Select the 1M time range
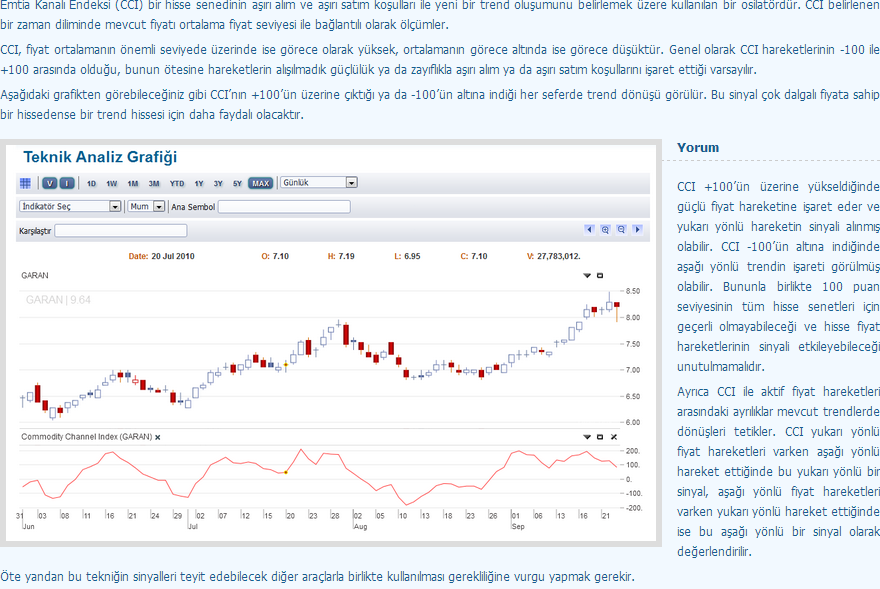This screenshot has width=880, height=589. coord(132,184)
